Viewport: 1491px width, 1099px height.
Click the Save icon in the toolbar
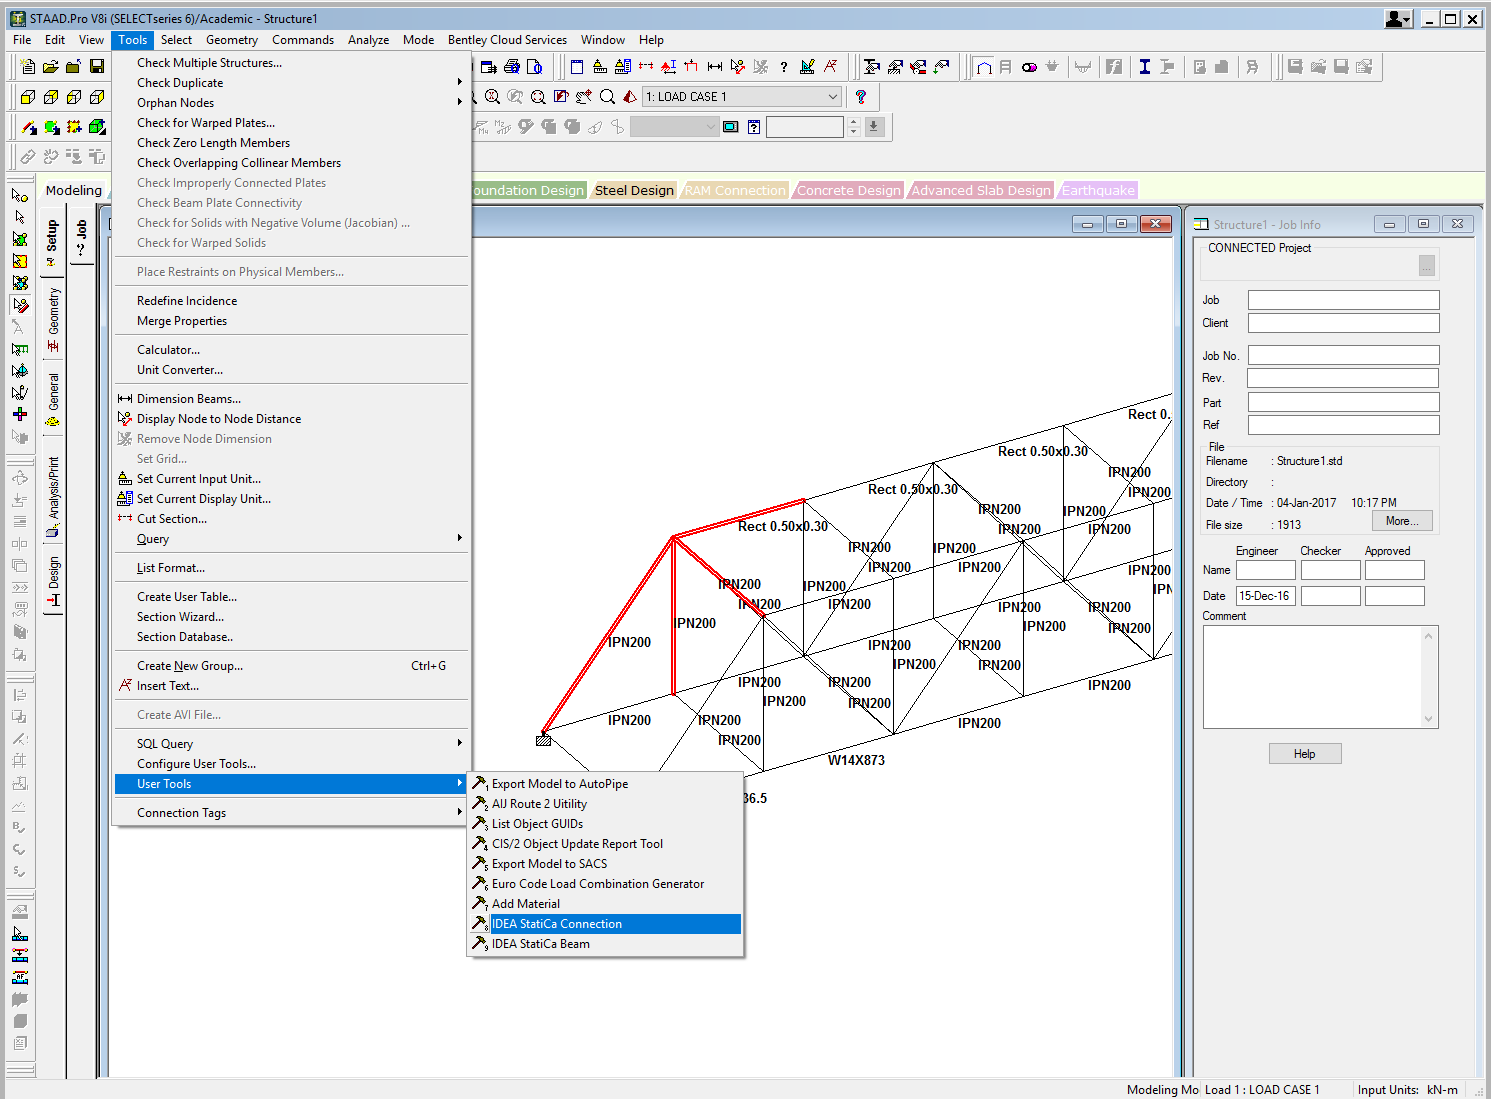(97, 67)
